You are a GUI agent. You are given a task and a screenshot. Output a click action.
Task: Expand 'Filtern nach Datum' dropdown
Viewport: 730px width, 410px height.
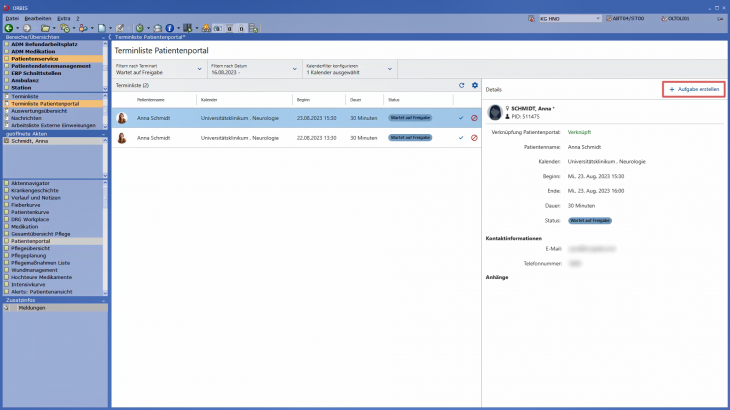pyautogui.click(x=252, y=68)
